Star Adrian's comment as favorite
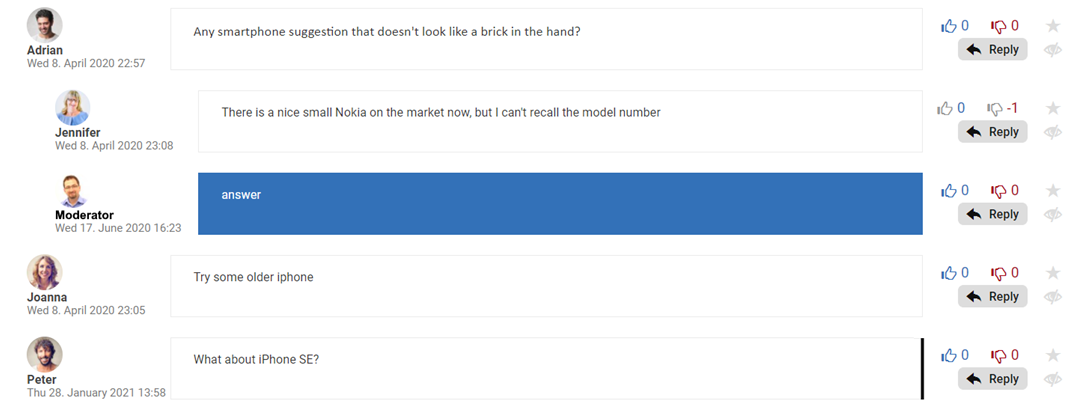This screenshot has height=401, width=1087. pos(1052,26)
